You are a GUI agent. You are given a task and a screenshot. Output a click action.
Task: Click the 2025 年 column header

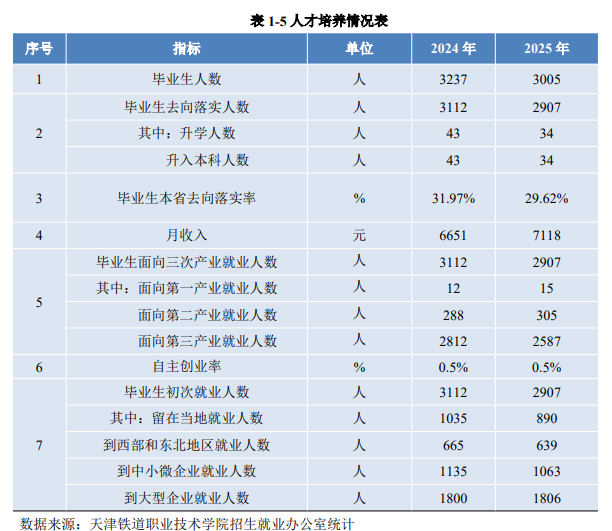[546, 48]
